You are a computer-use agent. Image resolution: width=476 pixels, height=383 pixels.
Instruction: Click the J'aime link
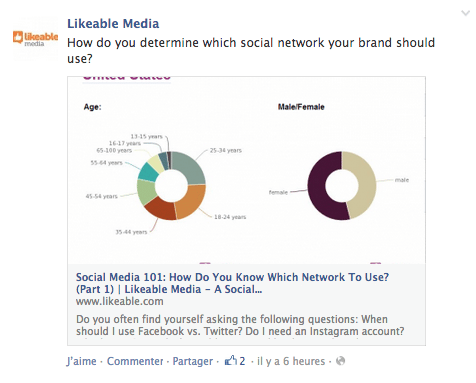[x=81, y=361]
